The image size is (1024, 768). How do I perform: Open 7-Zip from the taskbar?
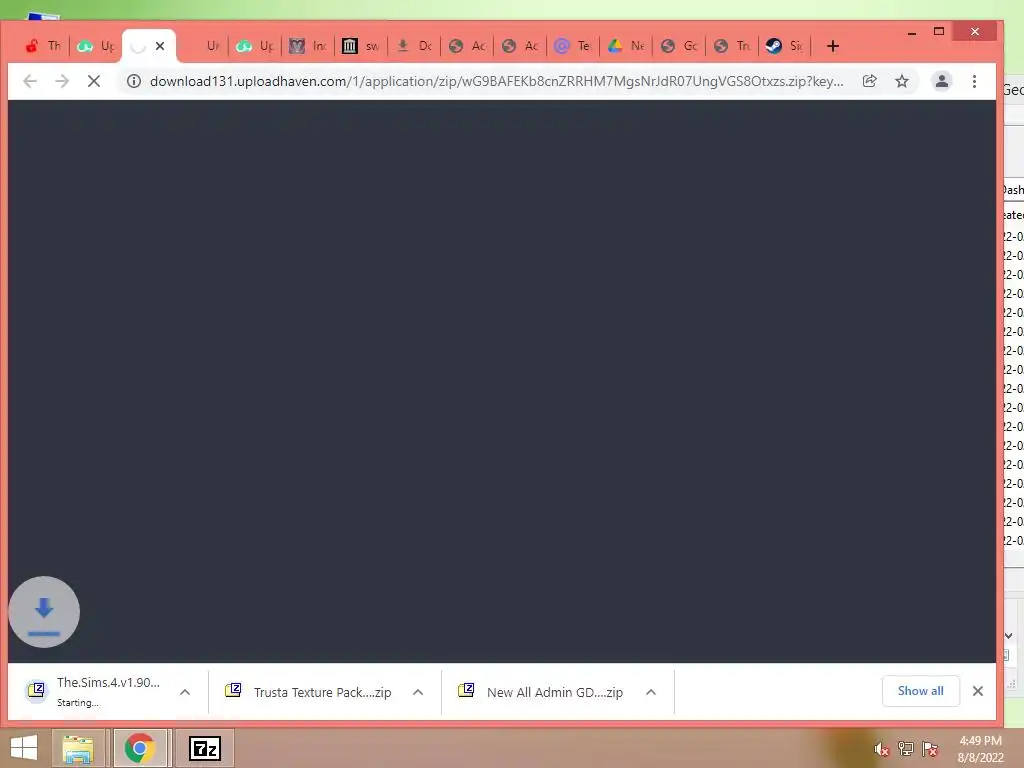click(x=204, y=748)
